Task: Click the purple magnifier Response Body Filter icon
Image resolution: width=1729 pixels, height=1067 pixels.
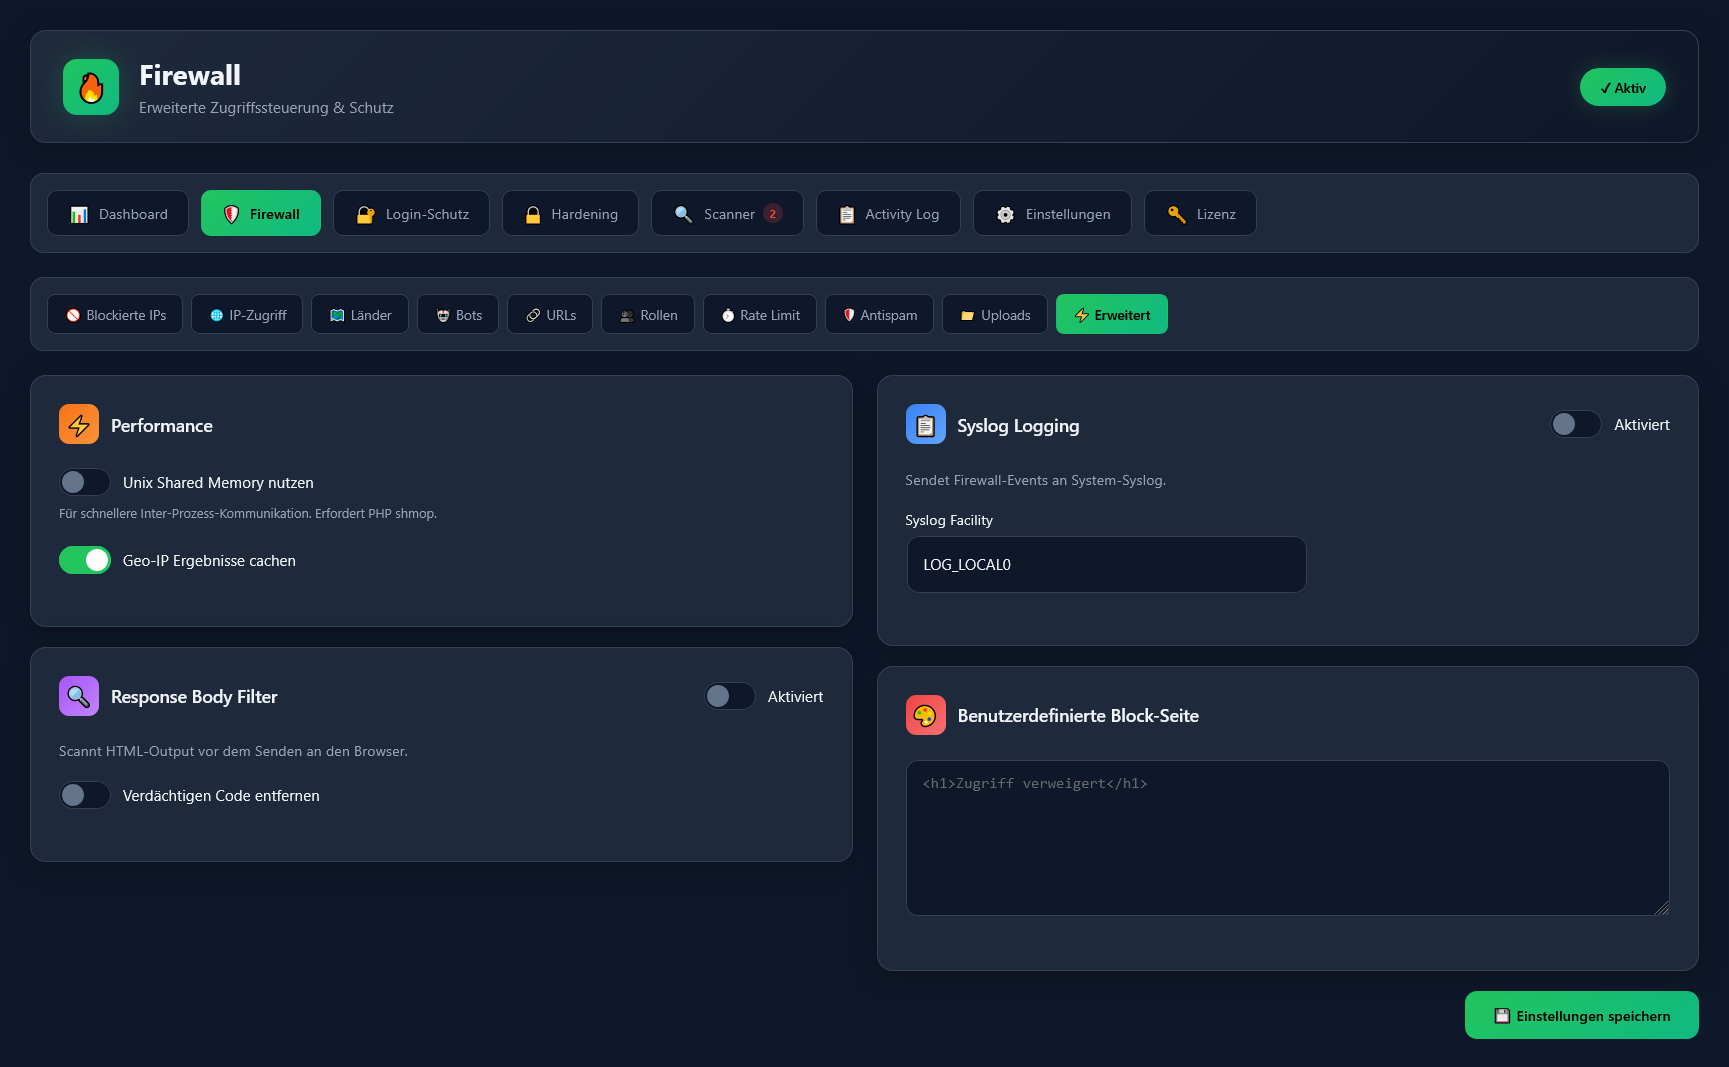Action: [79, 696]
